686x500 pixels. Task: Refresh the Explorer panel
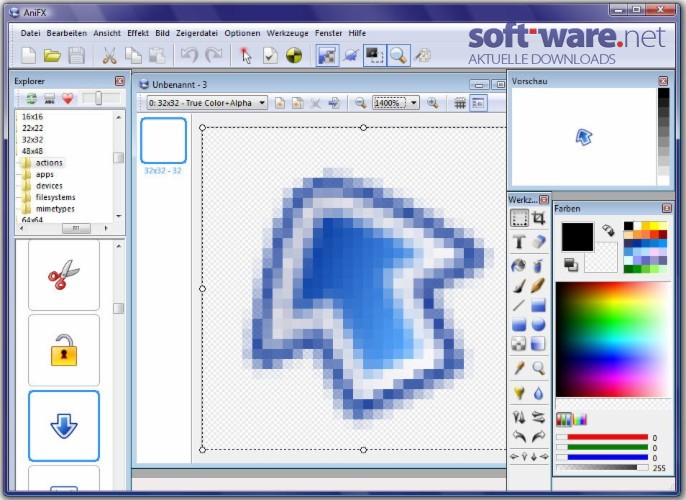coord(31,99)
